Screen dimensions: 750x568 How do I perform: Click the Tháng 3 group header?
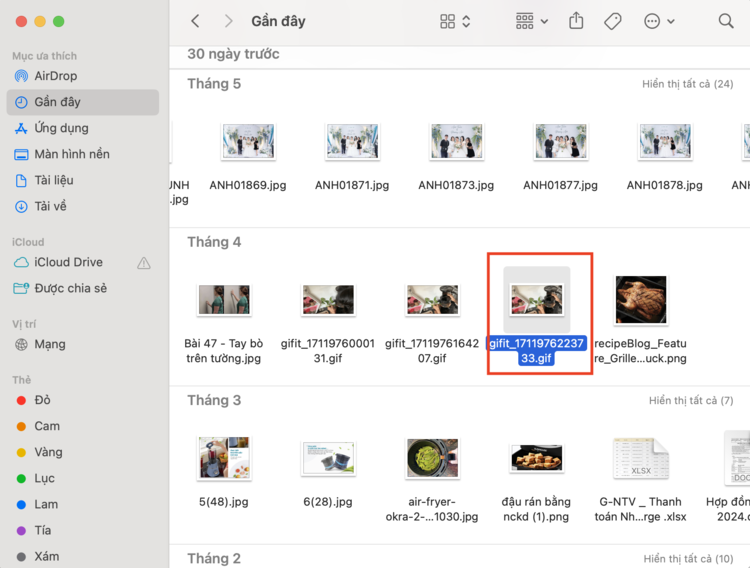(214, 401)
